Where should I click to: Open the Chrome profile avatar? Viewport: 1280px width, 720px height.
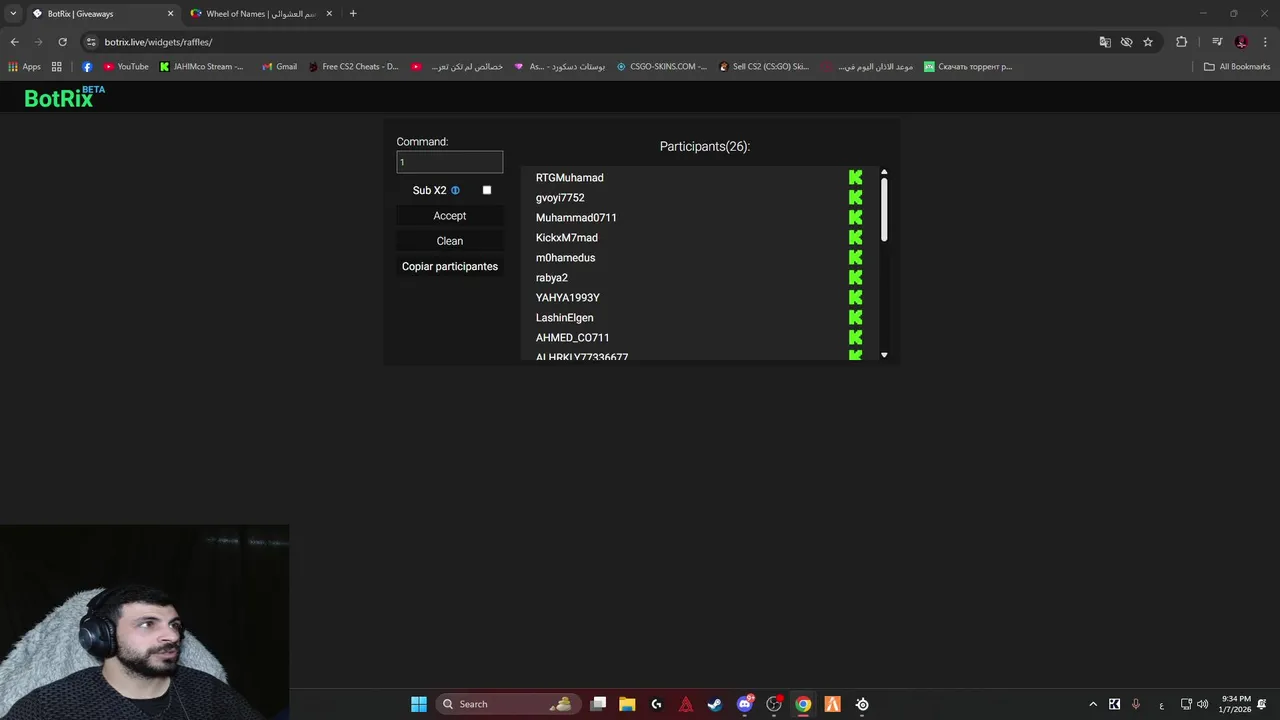click(x=1241, y=42)
